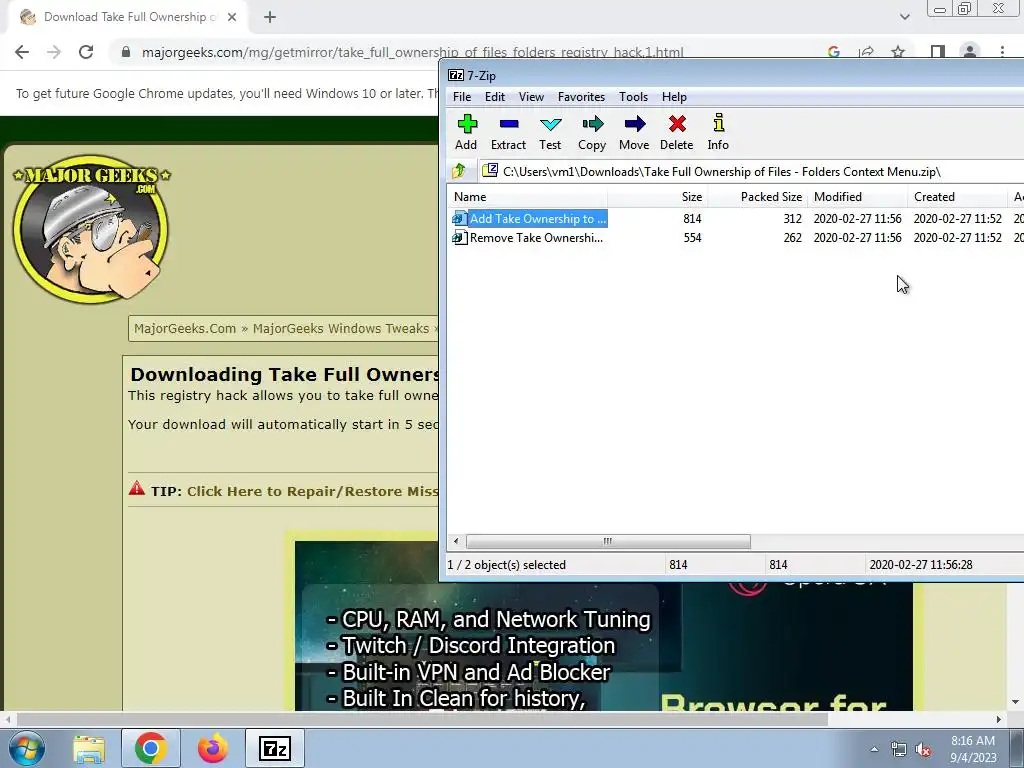Click the network tray icon
This screenshot has width=1024, height=768.
[899, 750]
